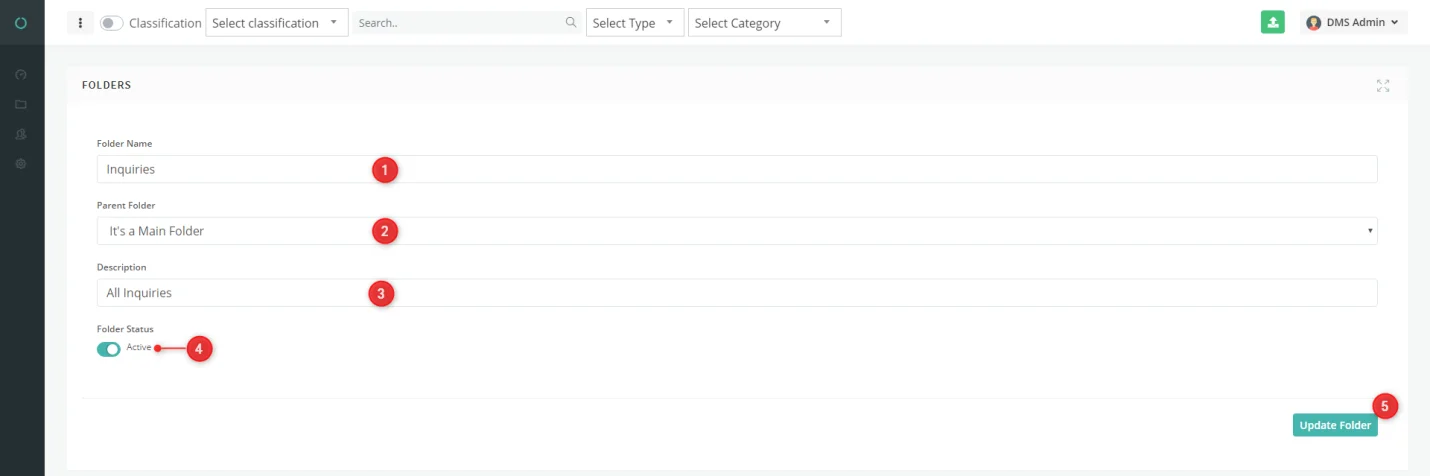The image size is (1430, 476).
Task: Toggle the Classification switch
Action: click(111, 22)
